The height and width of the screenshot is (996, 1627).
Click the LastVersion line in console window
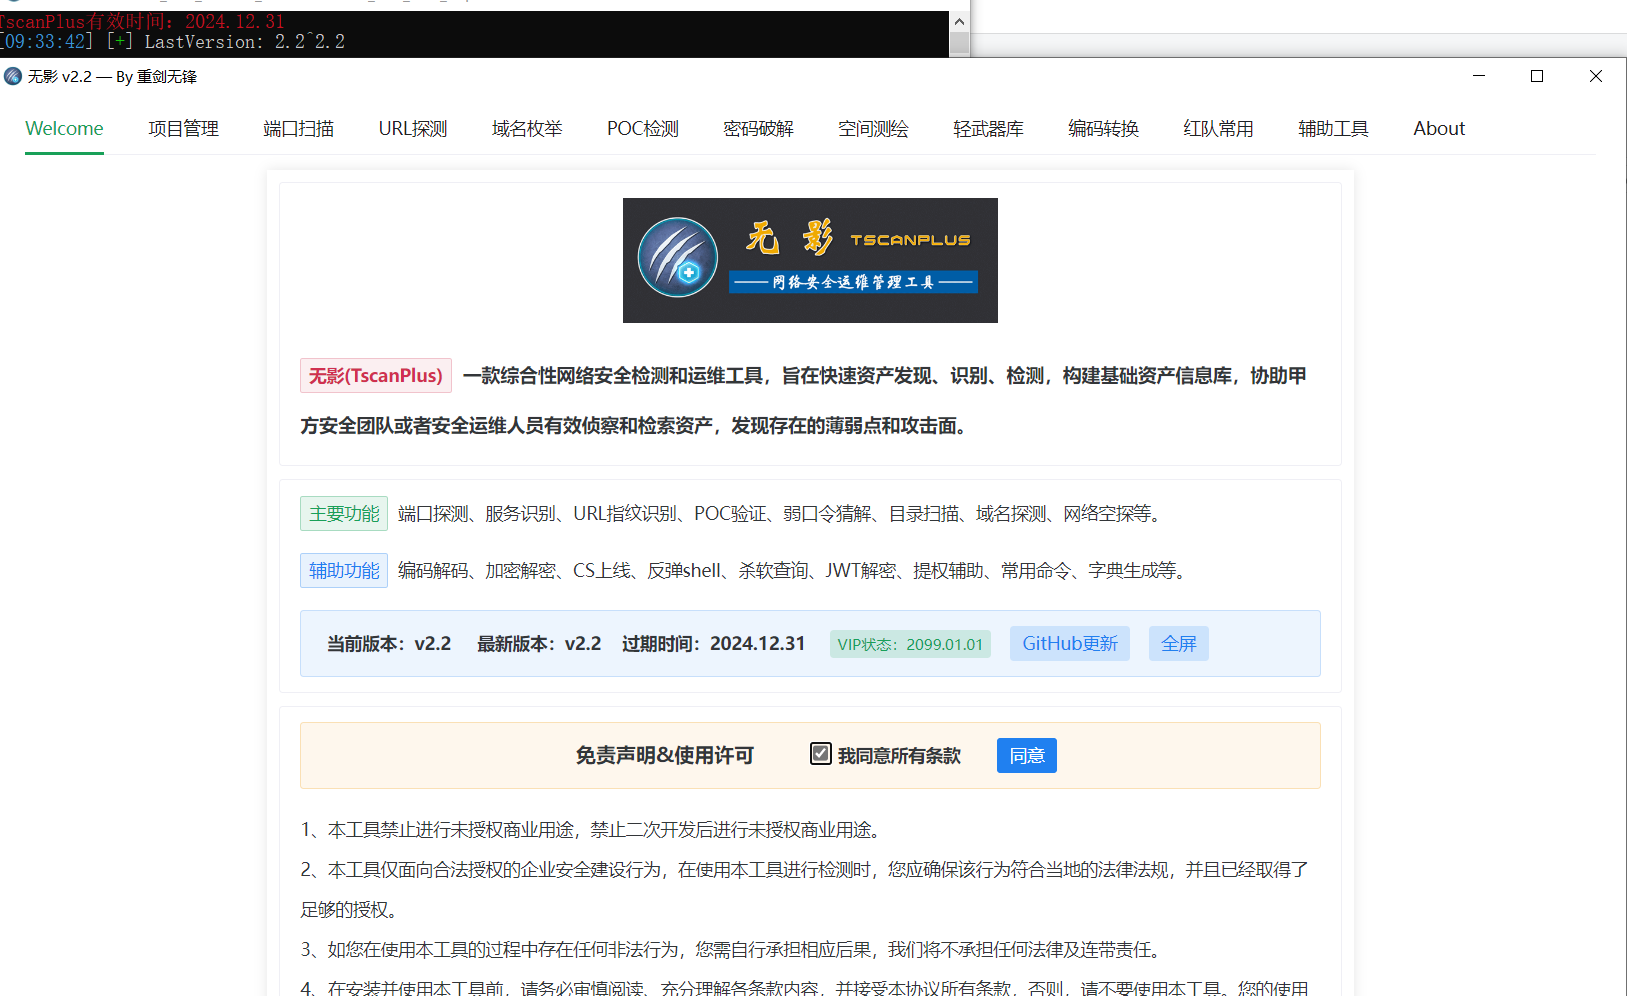(173, 42)
